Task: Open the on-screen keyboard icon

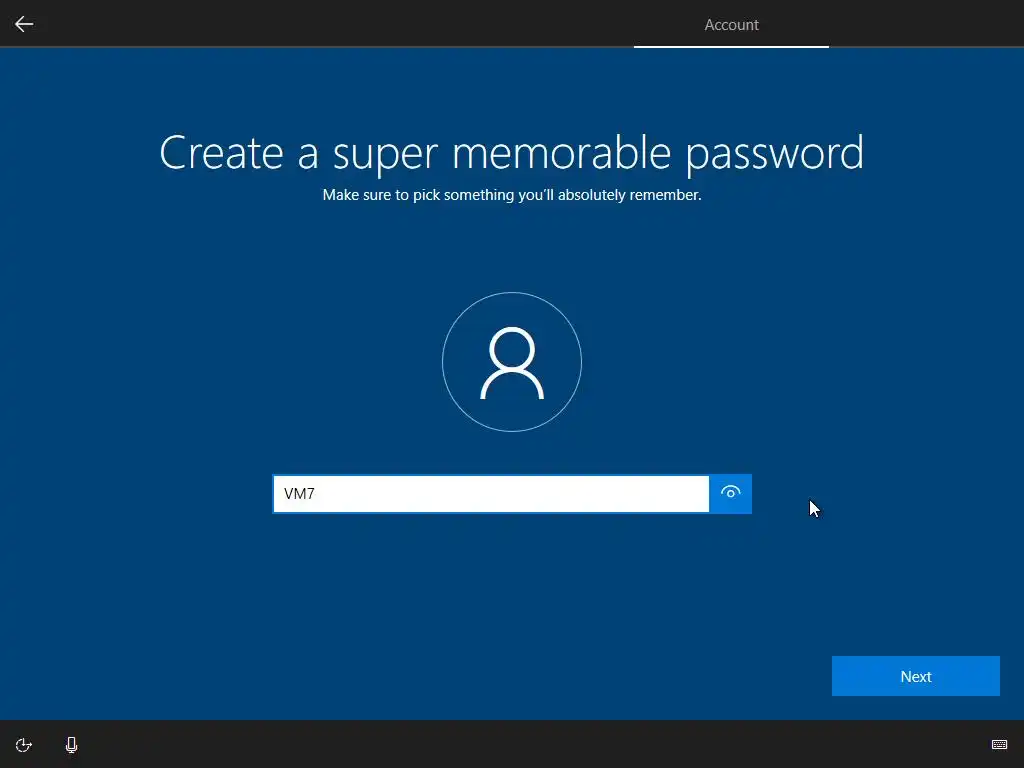Action: click(999, 744)
